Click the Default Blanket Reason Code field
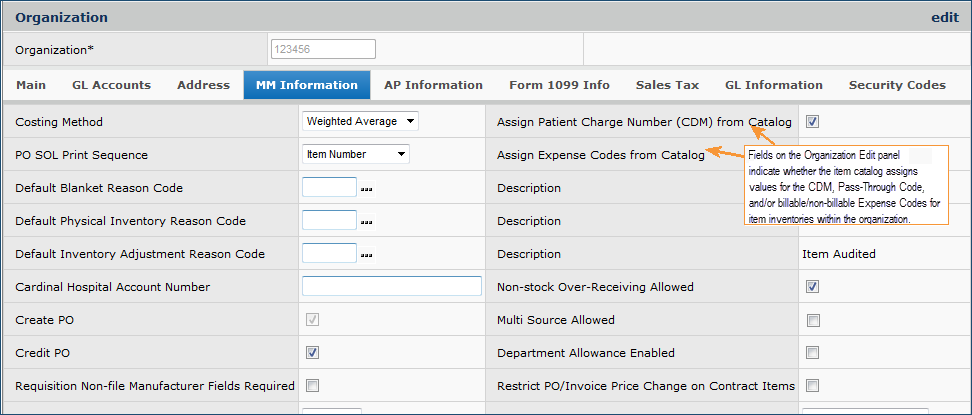972x415 pixels. 329,188
